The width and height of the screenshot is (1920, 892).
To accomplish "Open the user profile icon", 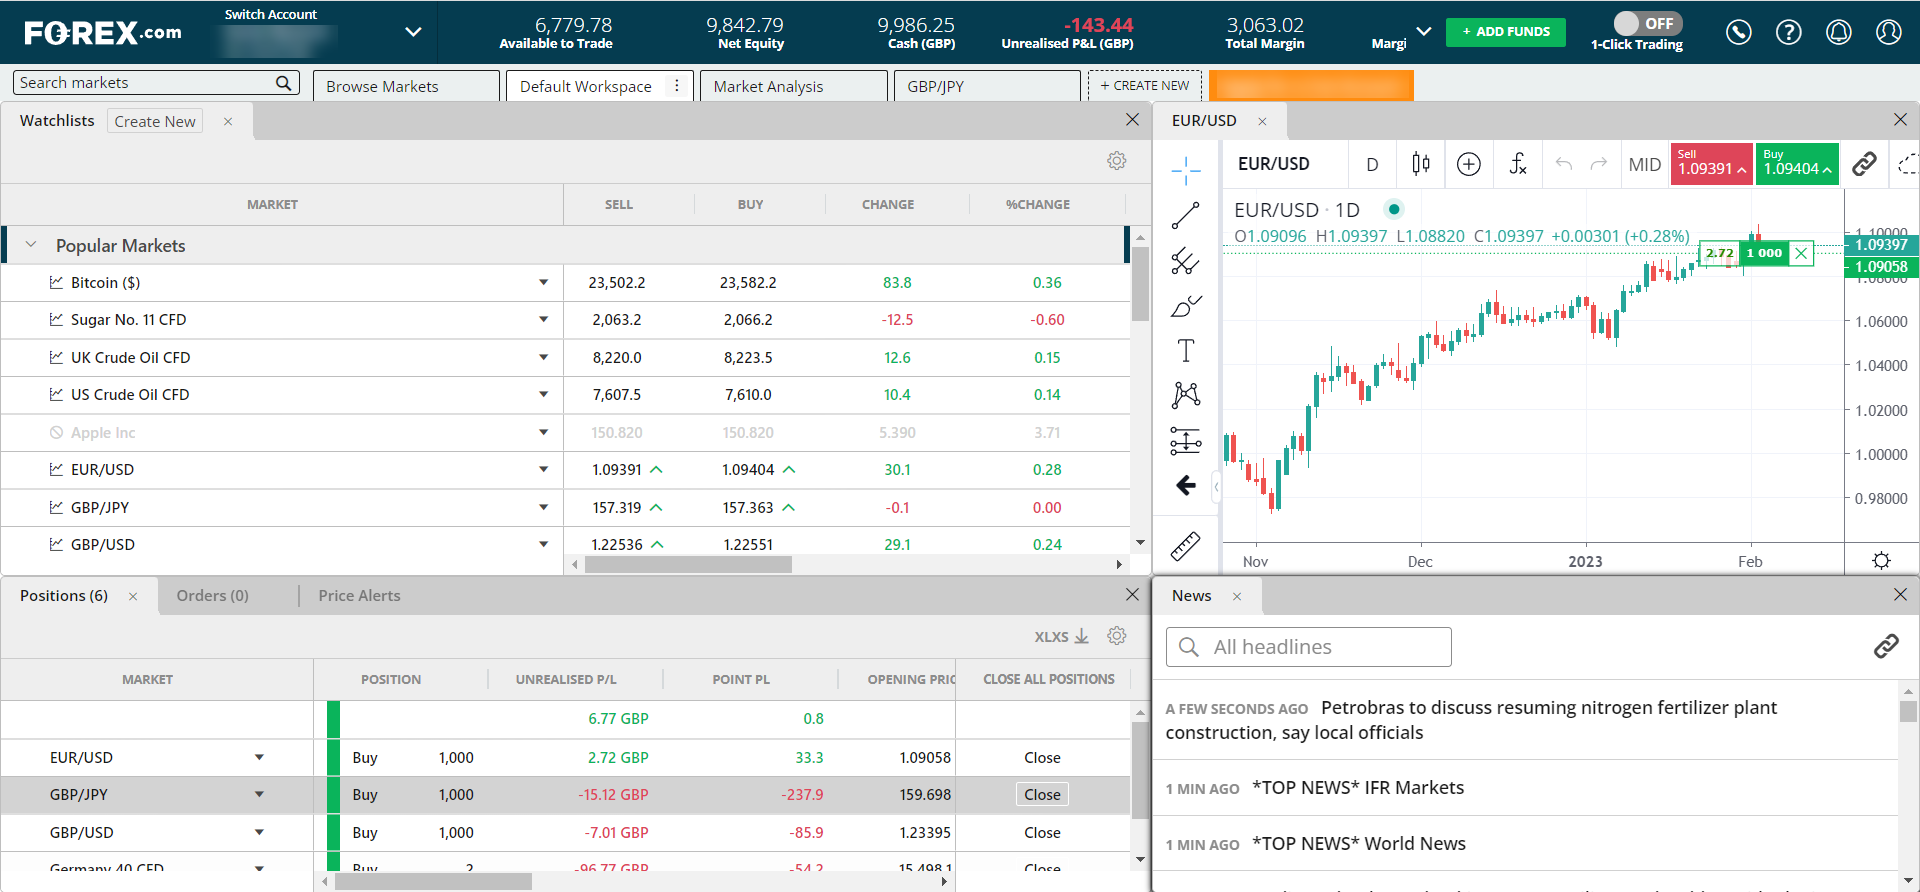I will [x=1889, y=32].
